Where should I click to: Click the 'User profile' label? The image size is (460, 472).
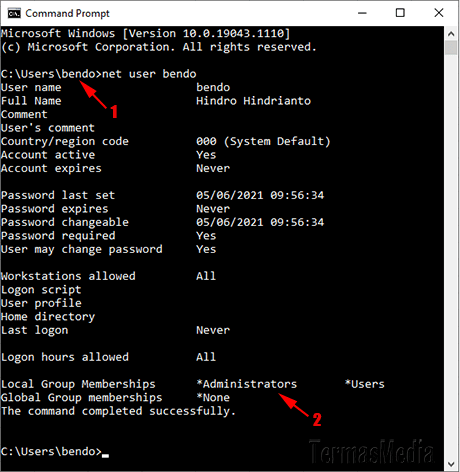41,303
